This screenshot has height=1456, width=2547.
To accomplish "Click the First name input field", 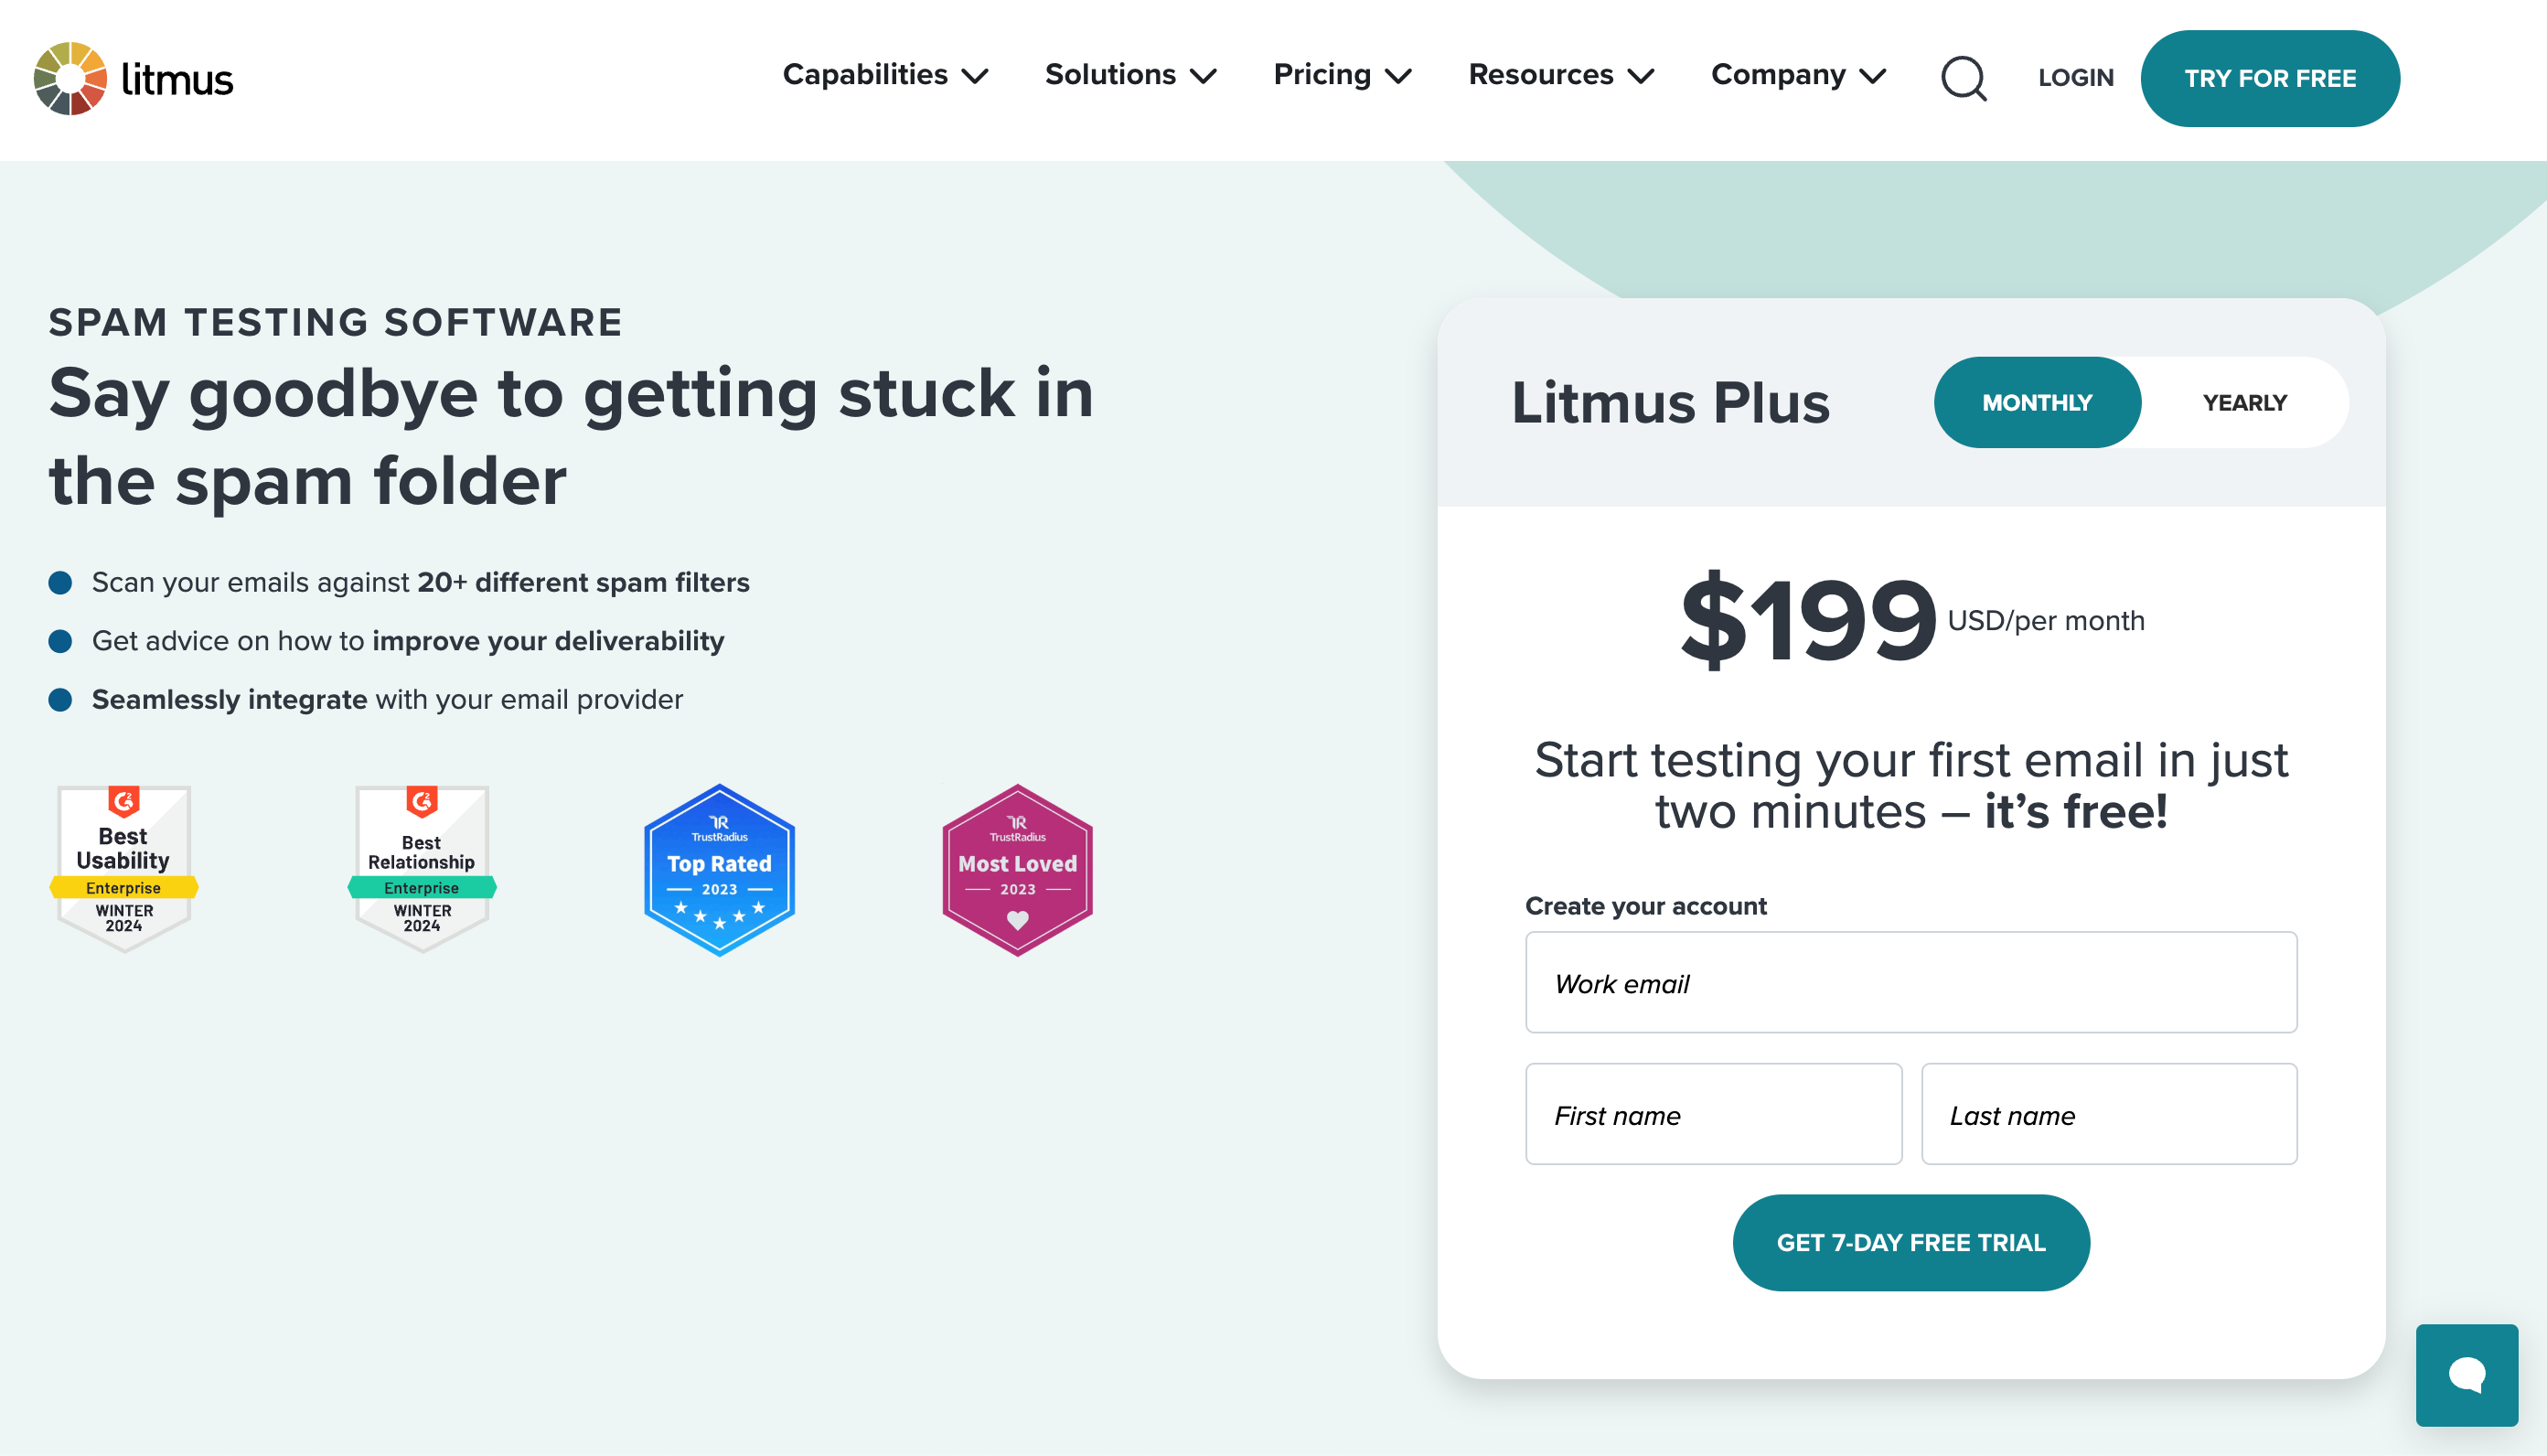I will pyautogui.click(x=1713, y=1115).
